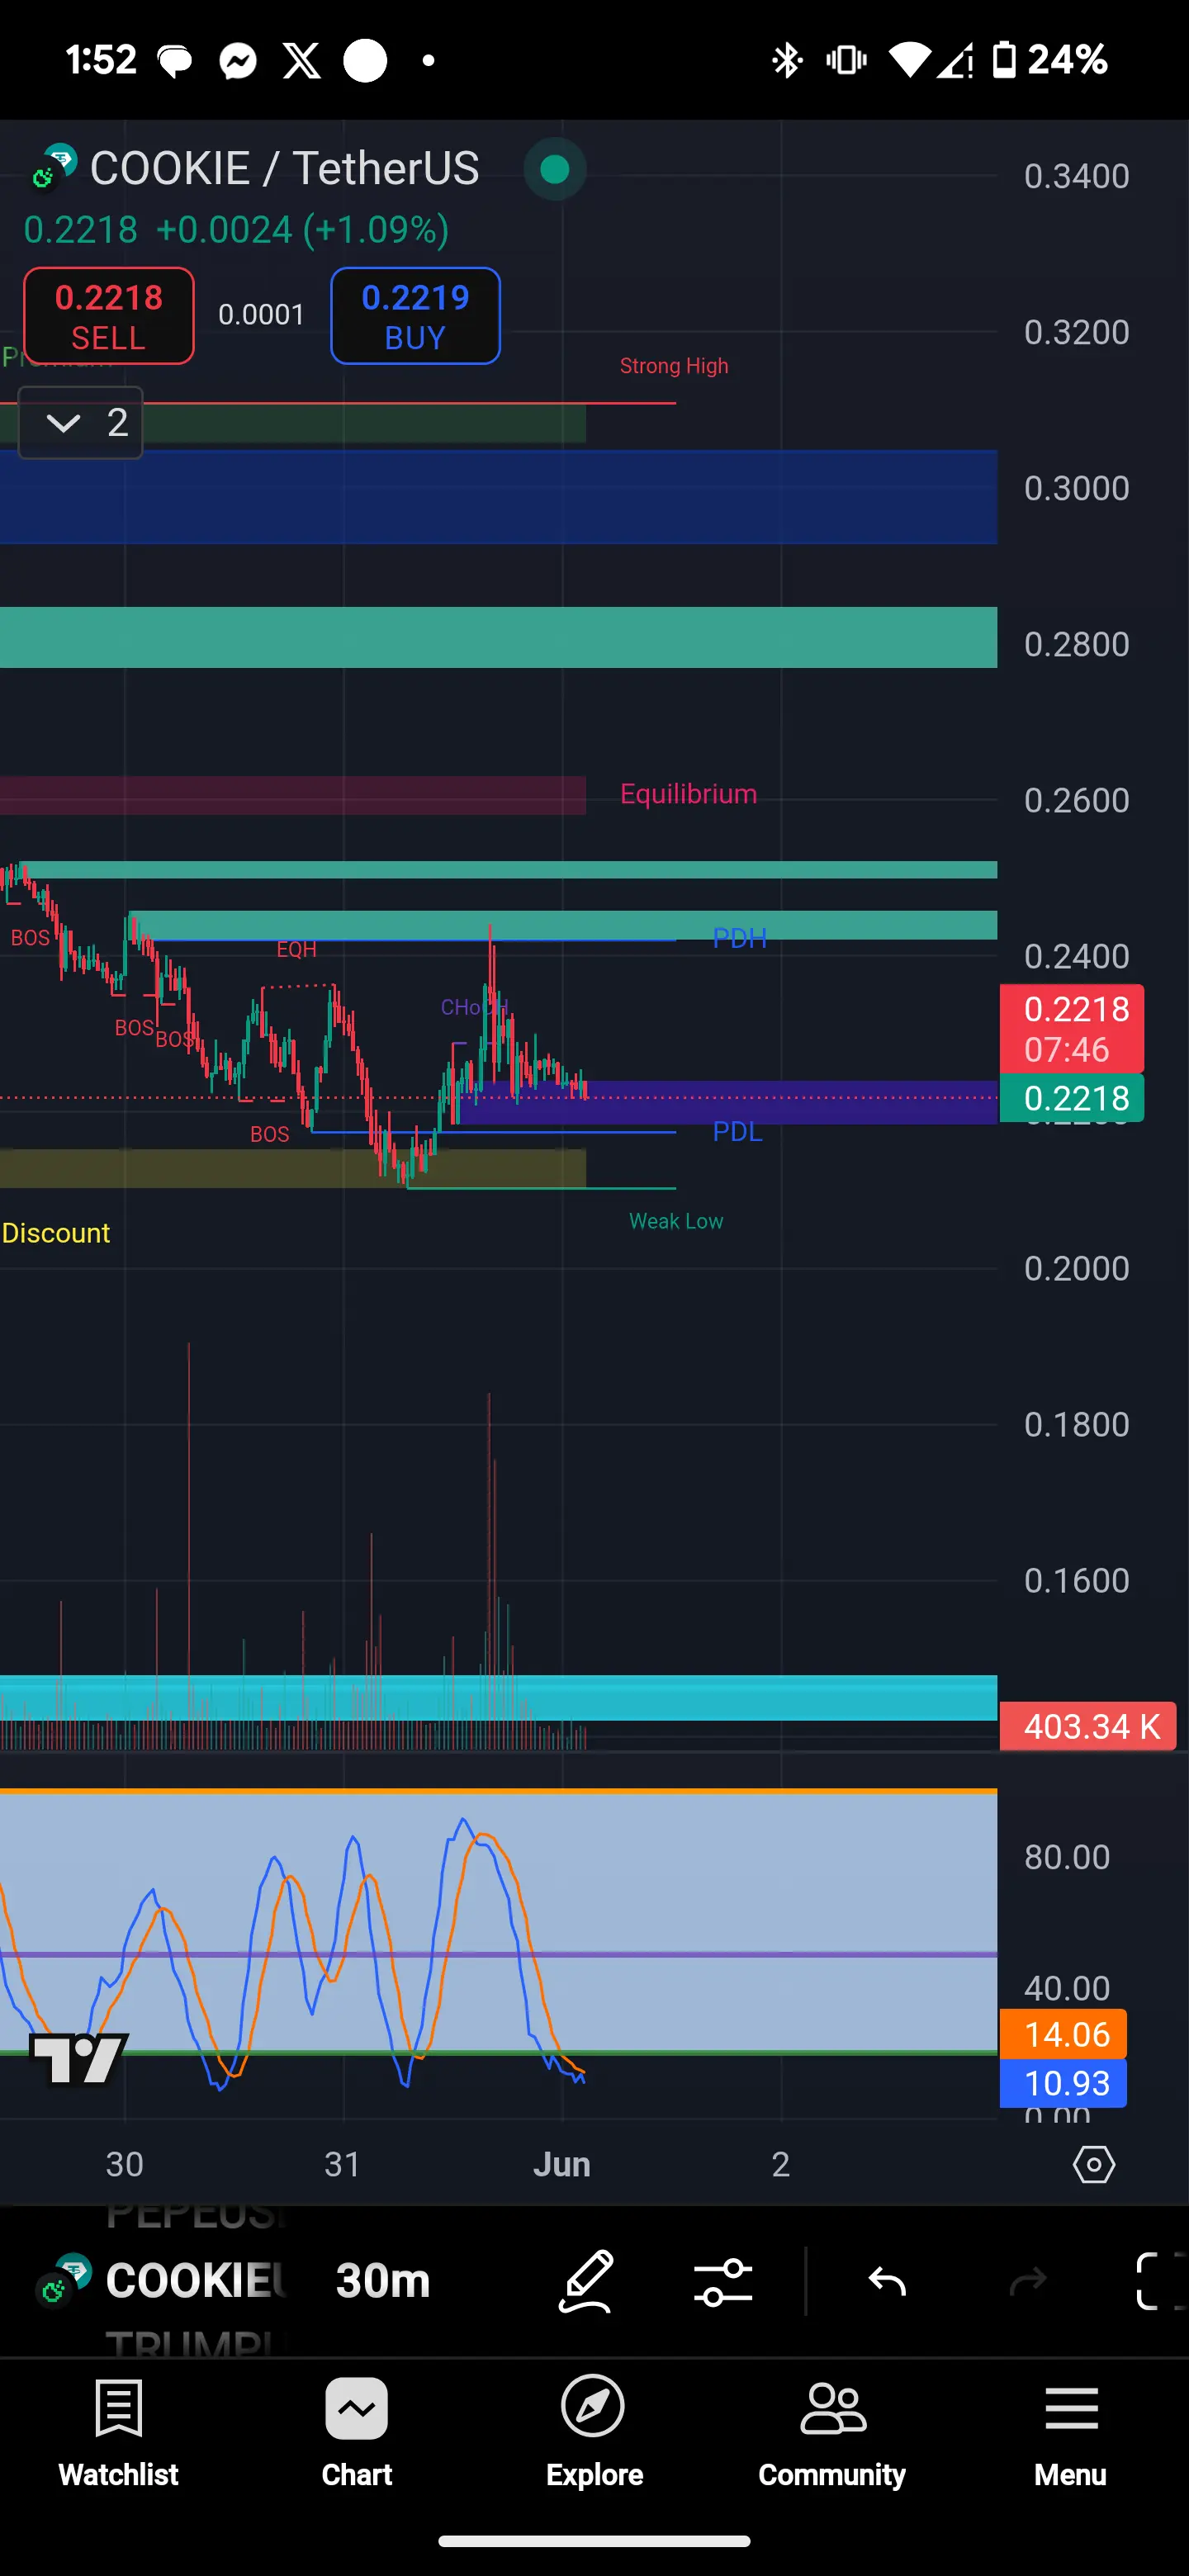Tap the 0.3000 price axis label
Viewport: 1189px width, 2576px height.
(1077, 488)
